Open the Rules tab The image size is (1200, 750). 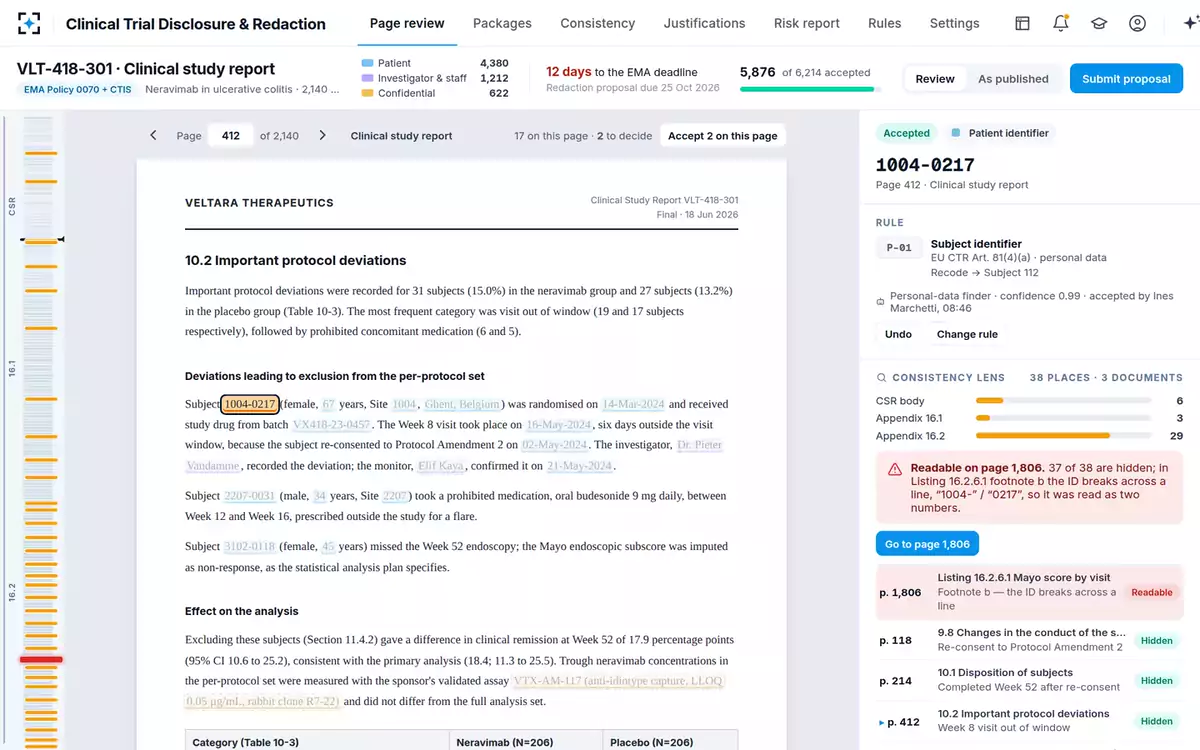[x=884, y=23]
